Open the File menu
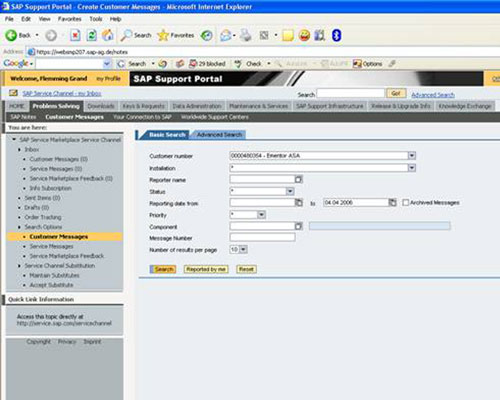This screenshot has width=500, height=400. pos(9,19)
